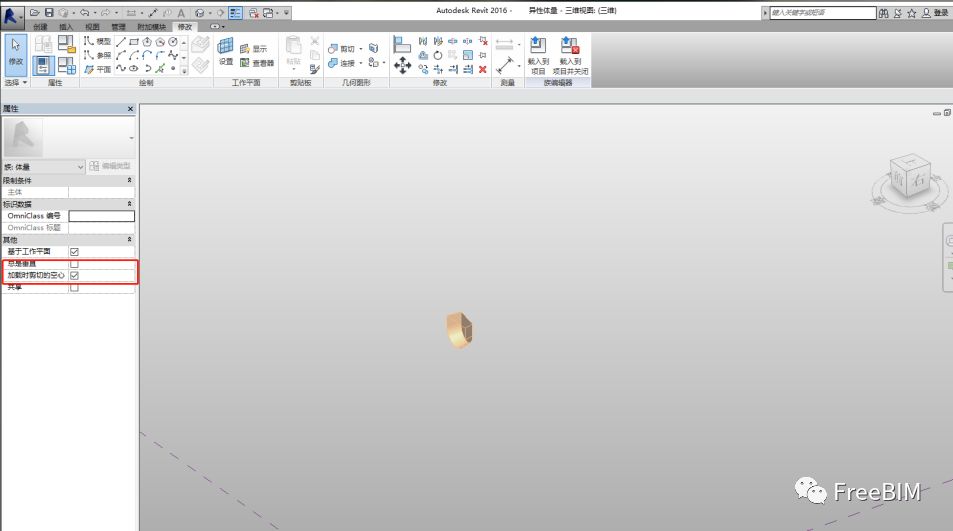The width and height of the screenshot is (953, 531).
Task: Select the Rotate tool
Action: (x=438, y=55)
